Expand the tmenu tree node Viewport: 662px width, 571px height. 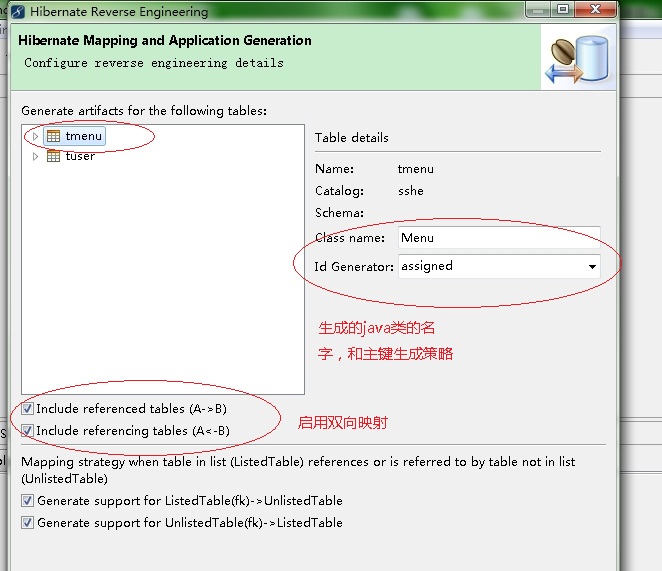click(x=35, y=136)
